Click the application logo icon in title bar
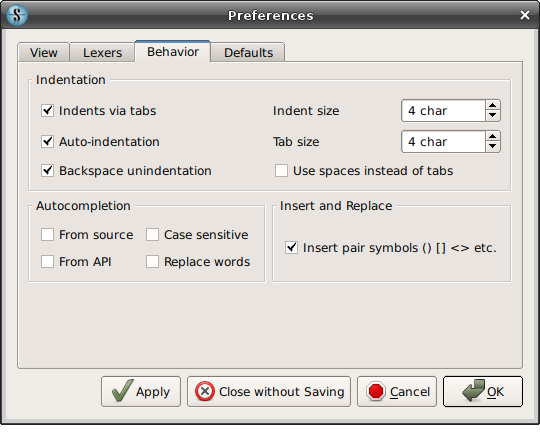Image resolution: width=540 pixels, height=432 pixels. [17, 16]
